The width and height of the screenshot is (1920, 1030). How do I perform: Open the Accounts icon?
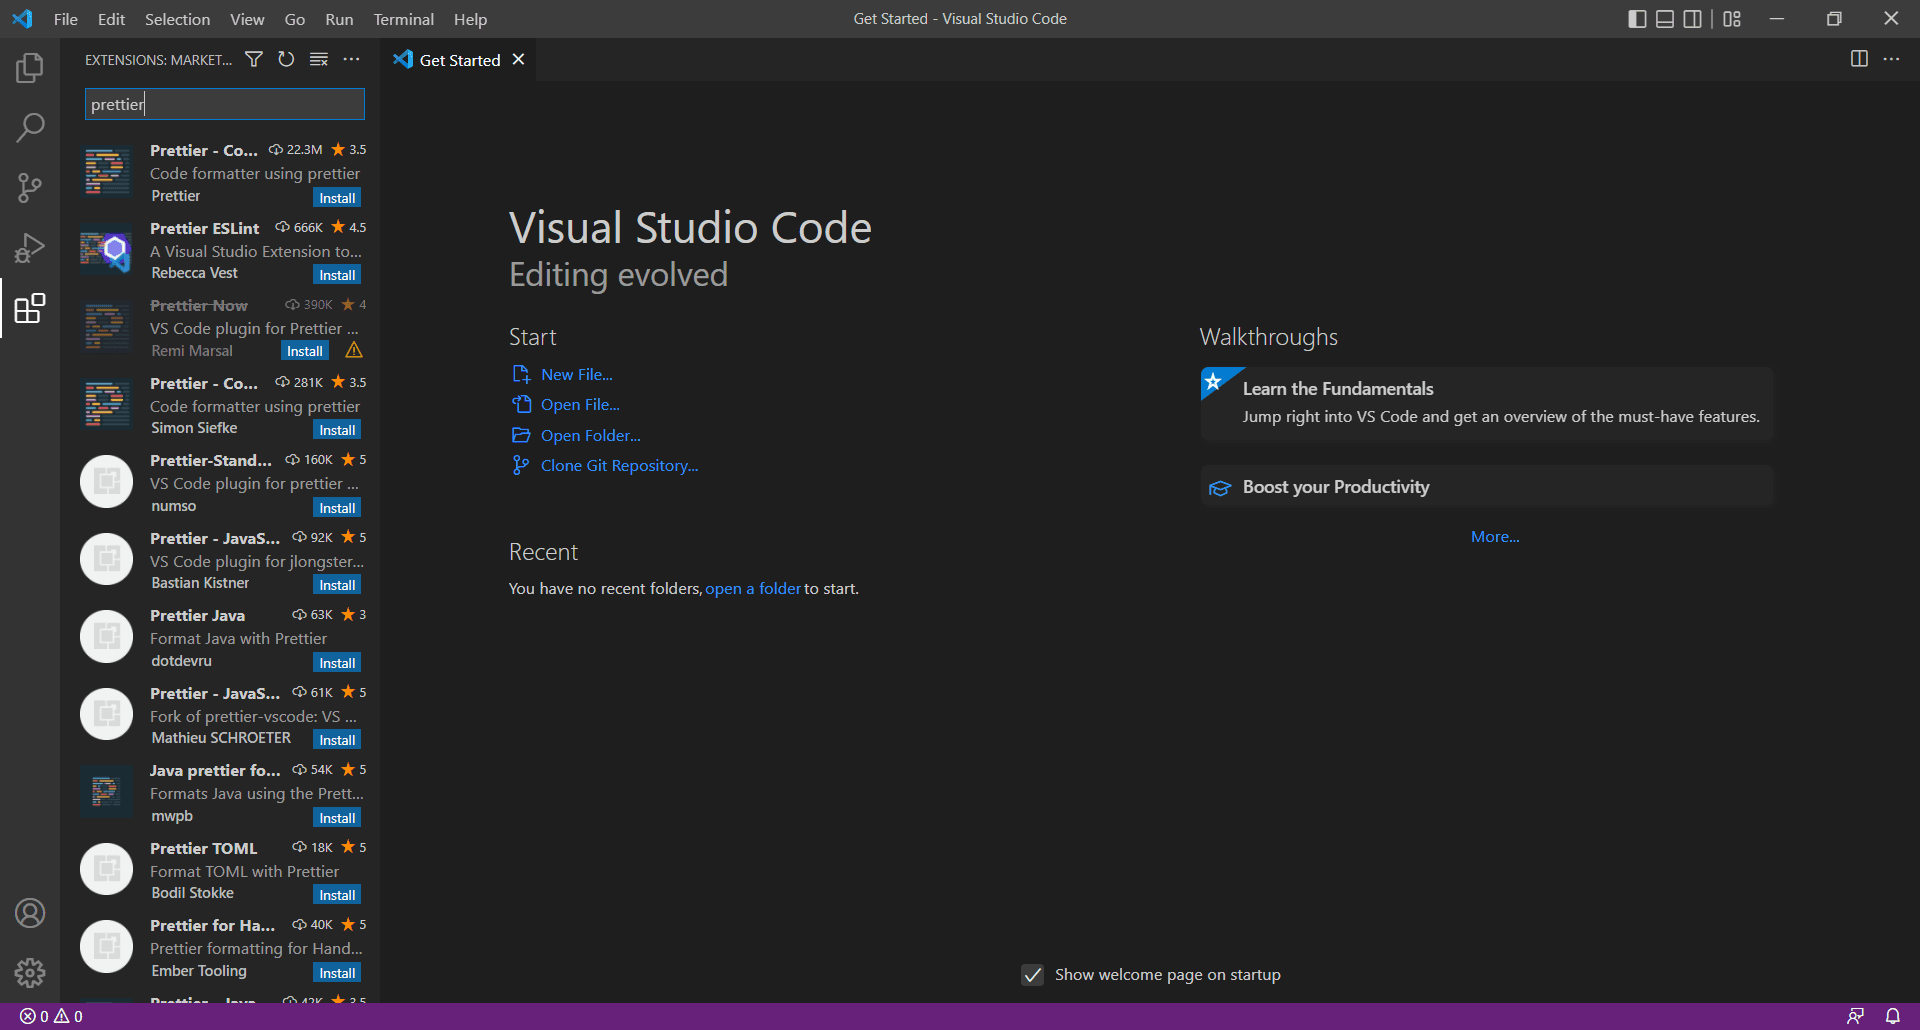click(30, 913)
